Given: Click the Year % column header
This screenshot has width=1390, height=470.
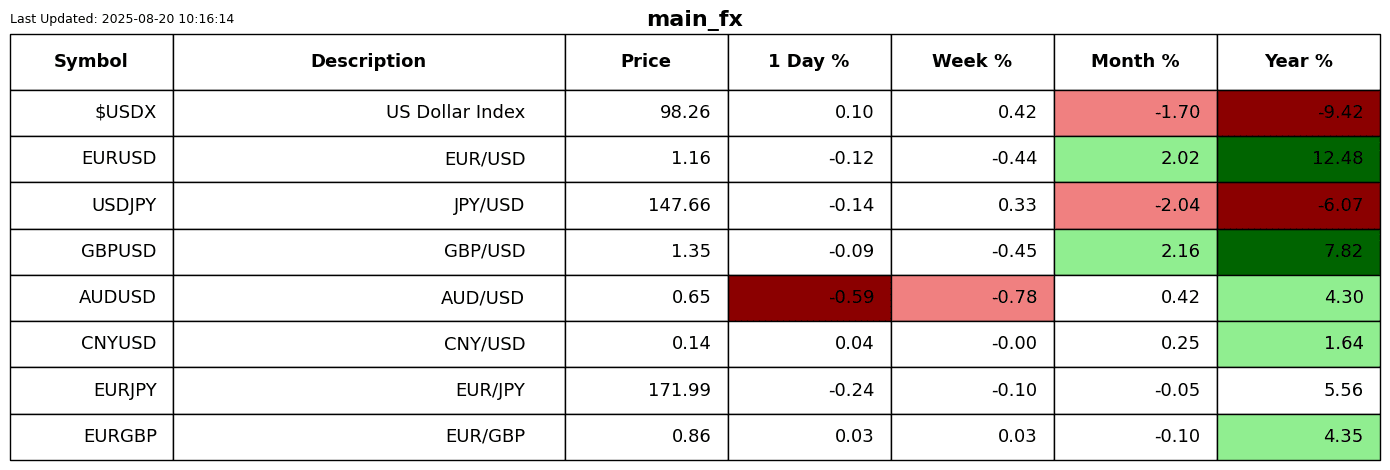Looking at the screenshot, I should [1298, 62].
